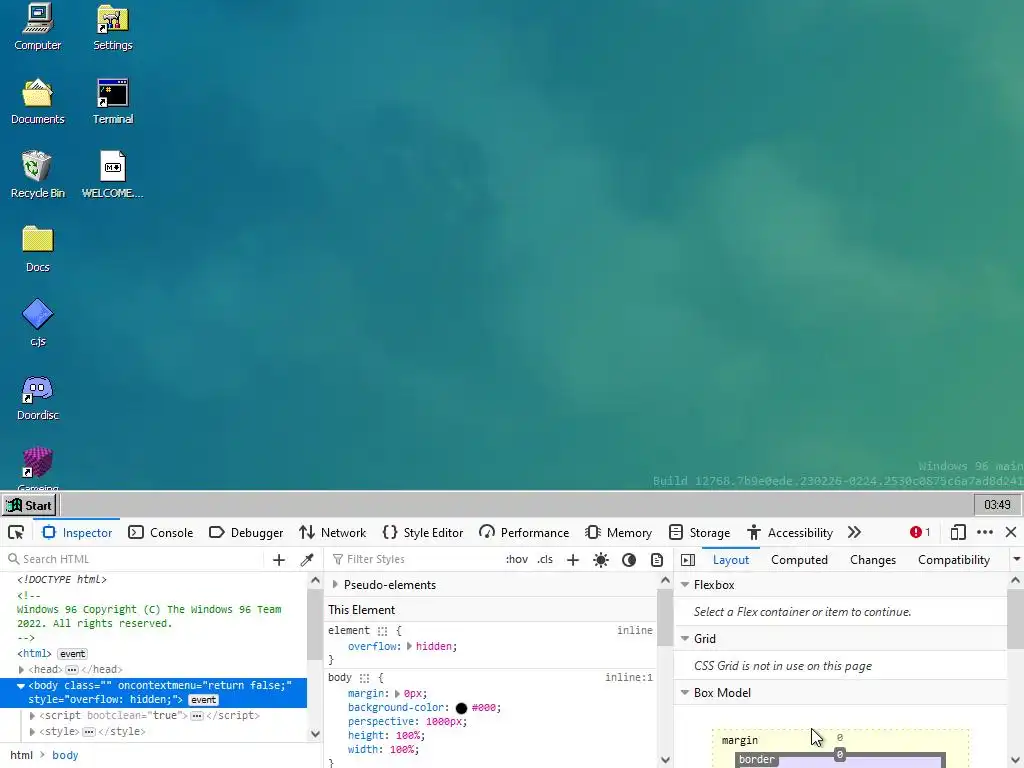Open the Settings desktop icon
This screenshot has height=768, width=1024.
pos(112,27)
